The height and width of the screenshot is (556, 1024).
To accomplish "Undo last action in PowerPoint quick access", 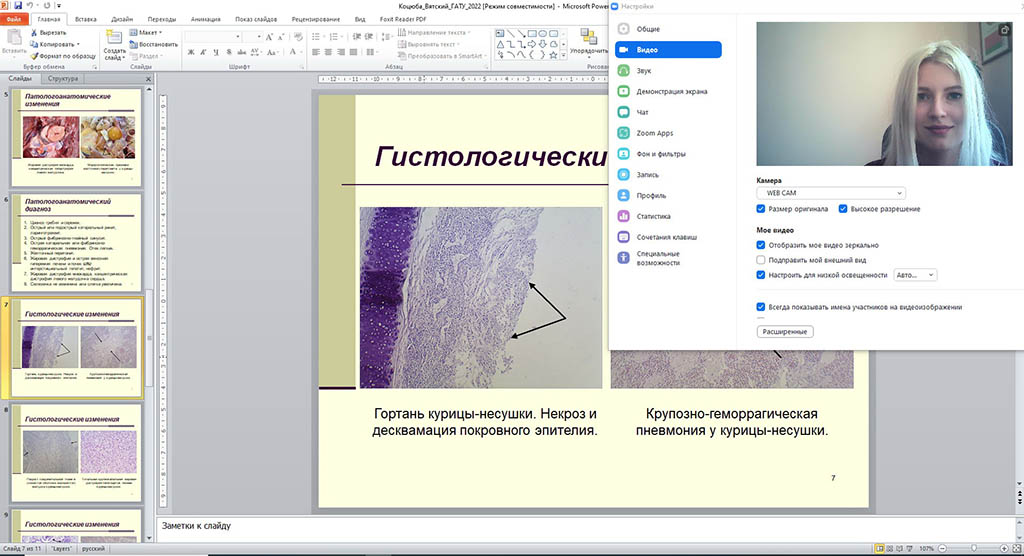I will click(29, 5).
